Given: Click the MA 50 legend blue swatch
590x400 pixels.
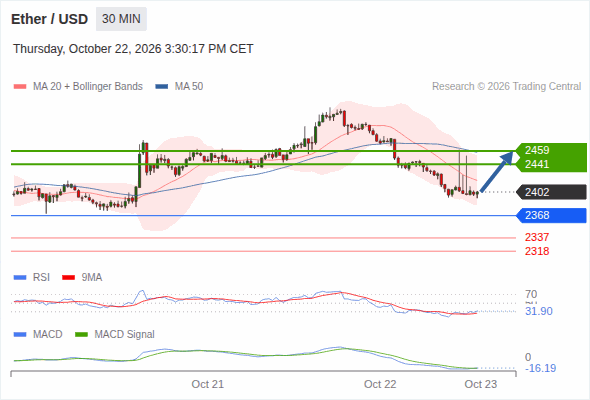Looking at the screenshot, I should click(x=162, y=87).
